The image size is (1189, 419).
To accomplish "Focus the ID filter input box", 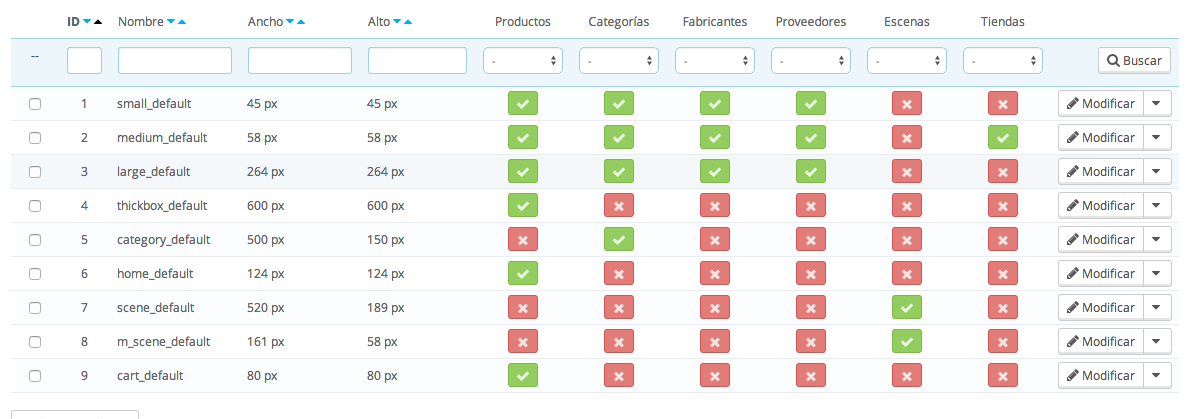I will tap(84, 61).
